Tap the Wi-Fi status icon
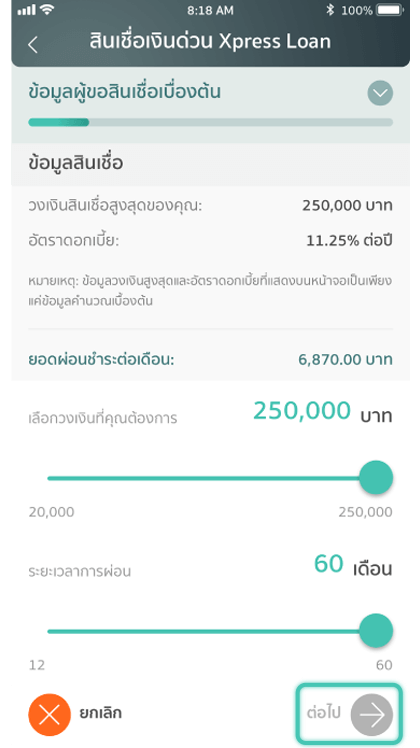Screen dimensions: 420x748 pos(47,10)
